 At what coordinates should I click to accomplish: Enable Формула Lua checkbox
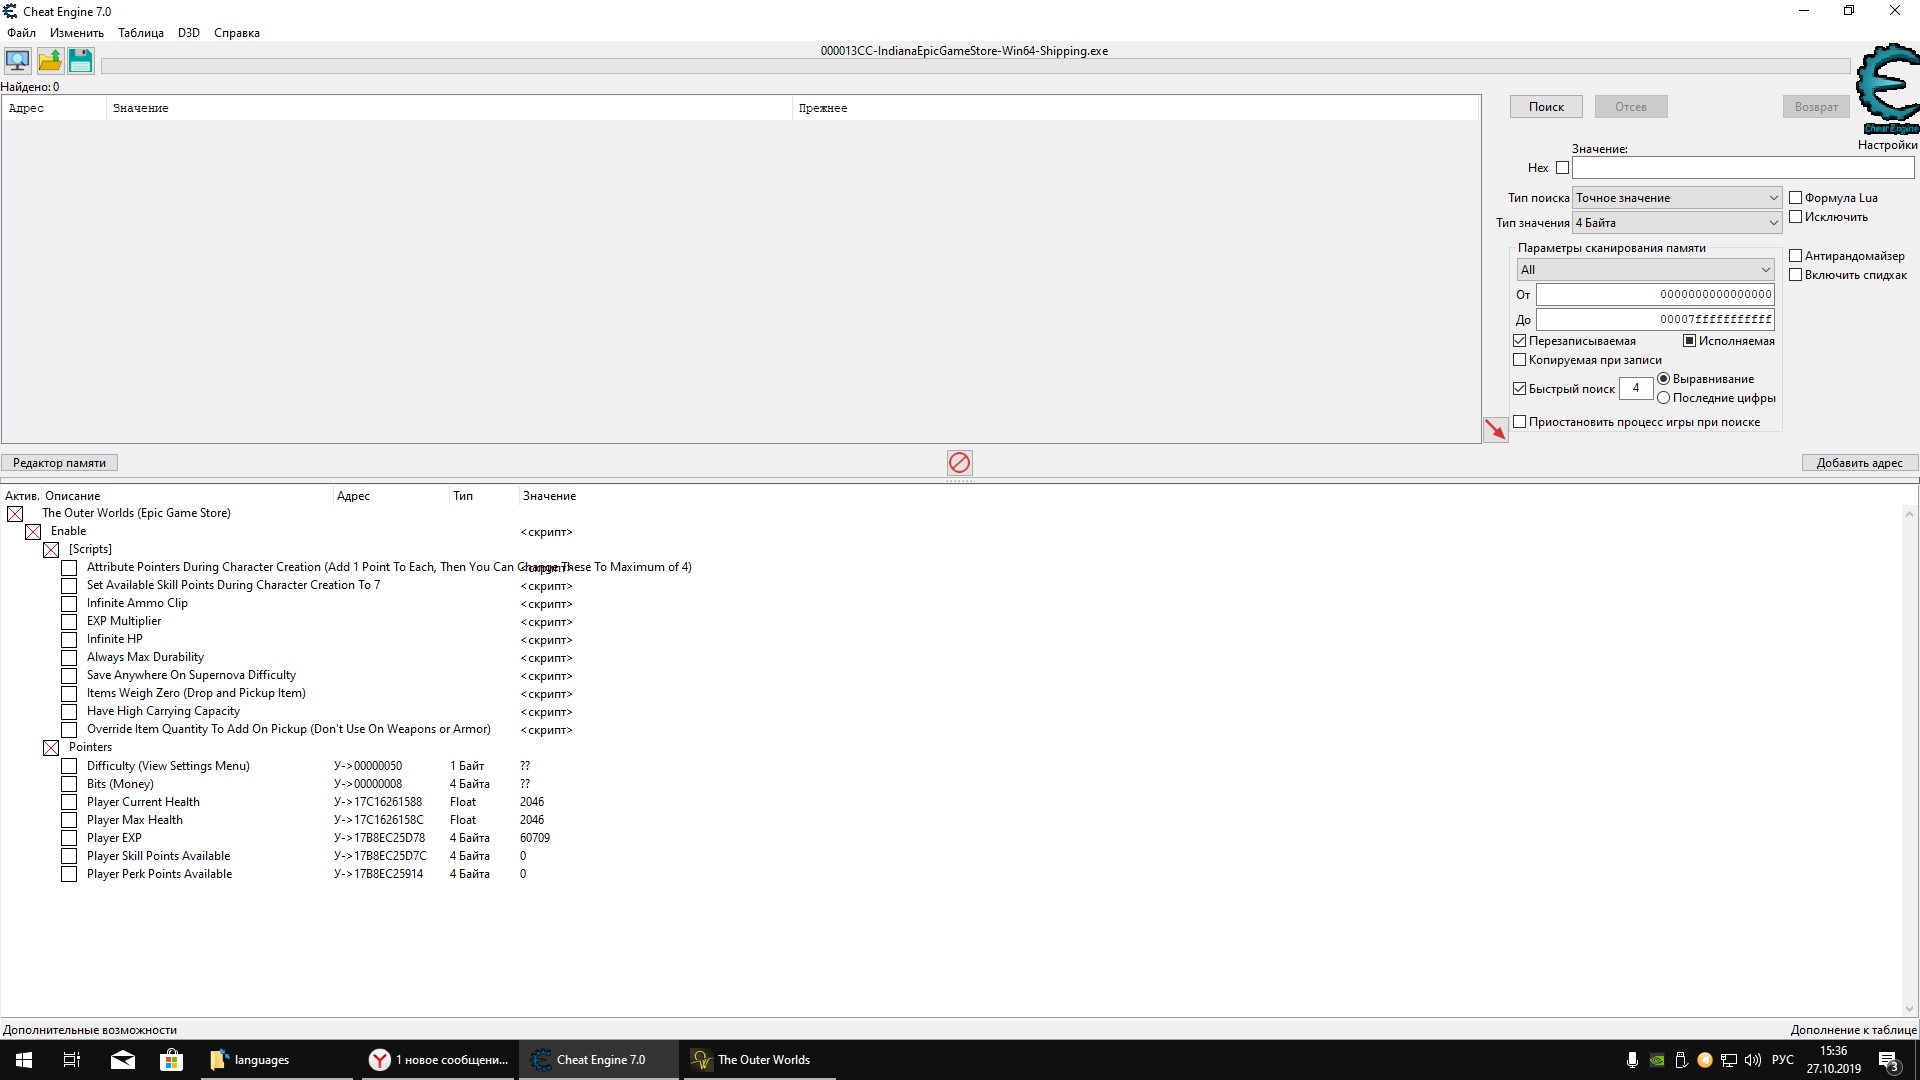[x=1795, y=198]
